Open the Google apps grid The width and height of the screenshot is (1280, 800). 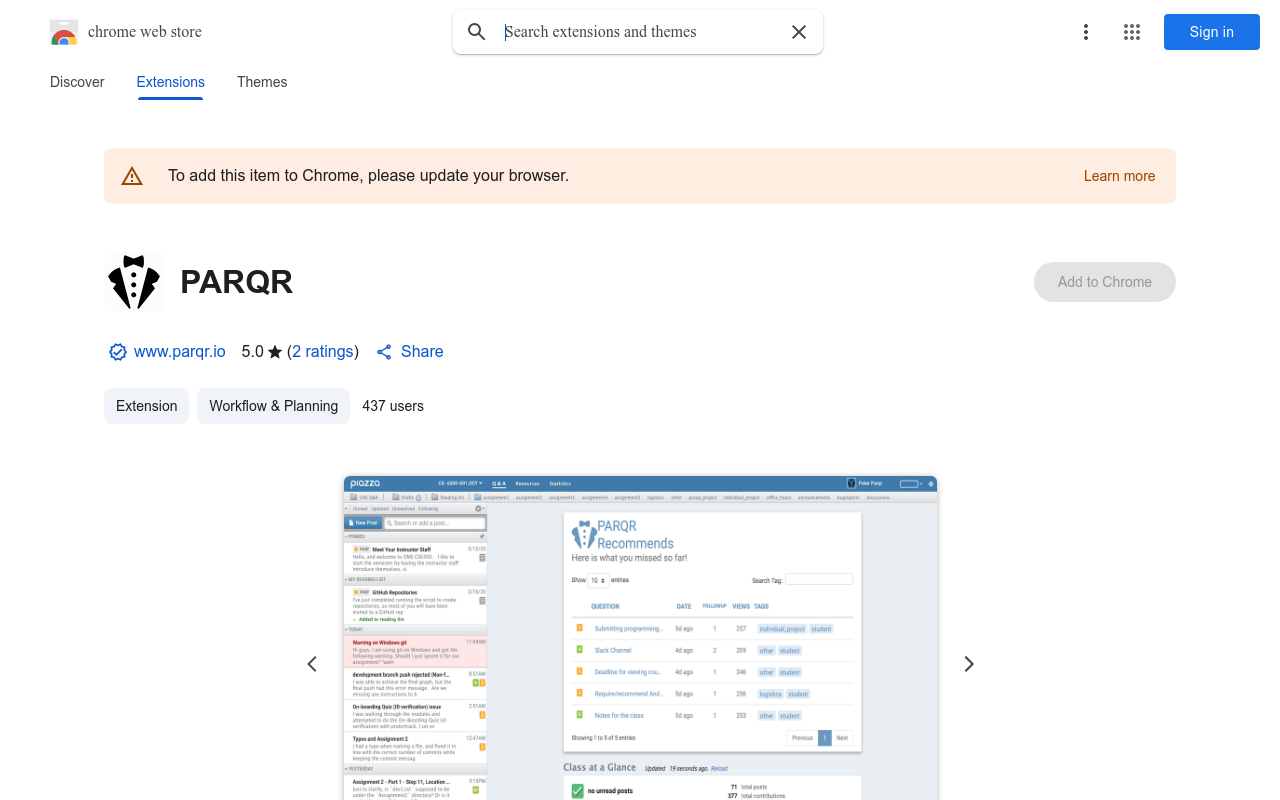click(1132, 32)
